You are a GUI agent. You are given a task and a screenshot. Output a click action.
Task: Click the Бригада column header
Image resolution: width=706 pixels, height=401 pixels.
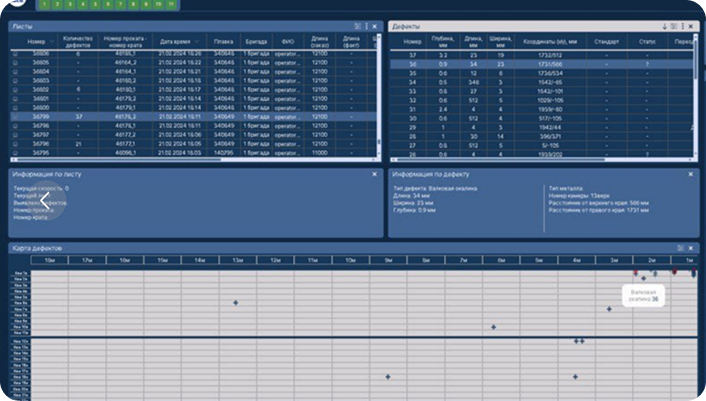(256, 41)
